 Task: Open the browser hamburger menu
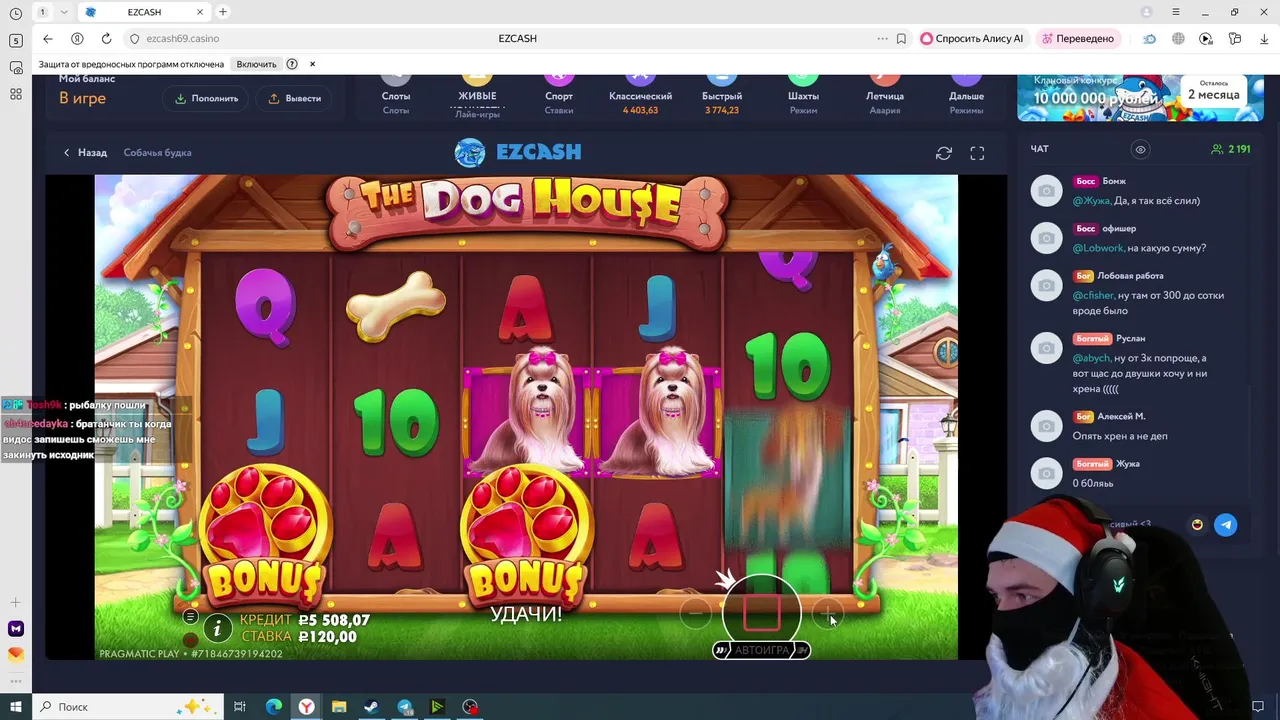coord(1176,12)
